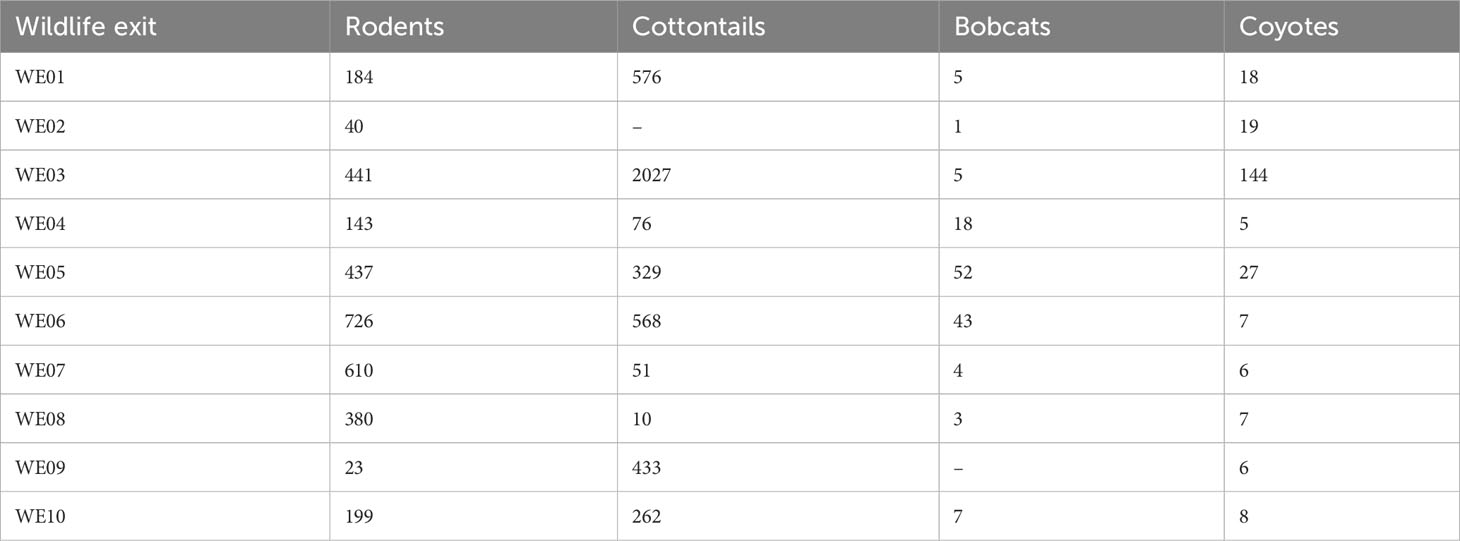Select the 52 bobcats cell
The image size is (1460, 541).
point(963,273)
